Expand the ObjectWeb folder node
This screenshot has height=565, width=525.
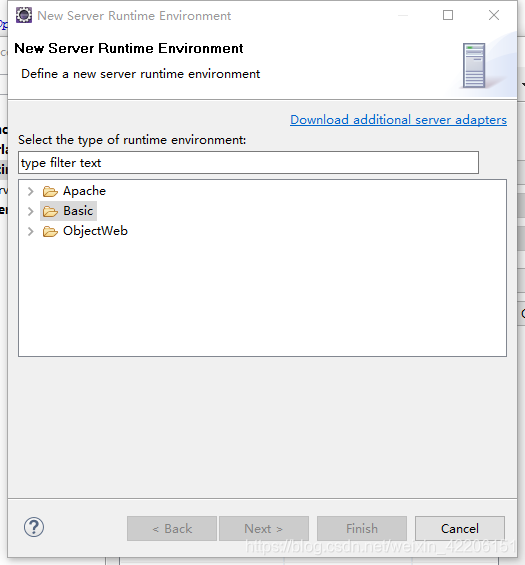31,231
